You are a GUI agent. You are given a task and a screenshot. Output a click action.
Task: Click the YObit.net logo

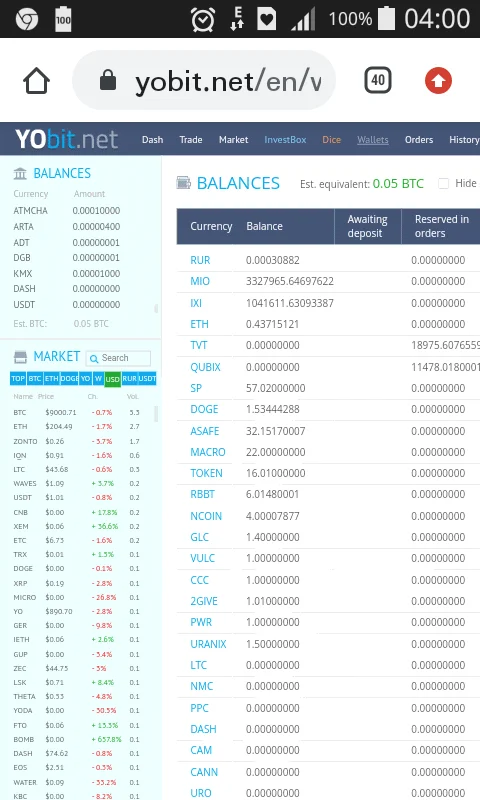(x=66, y=139)
